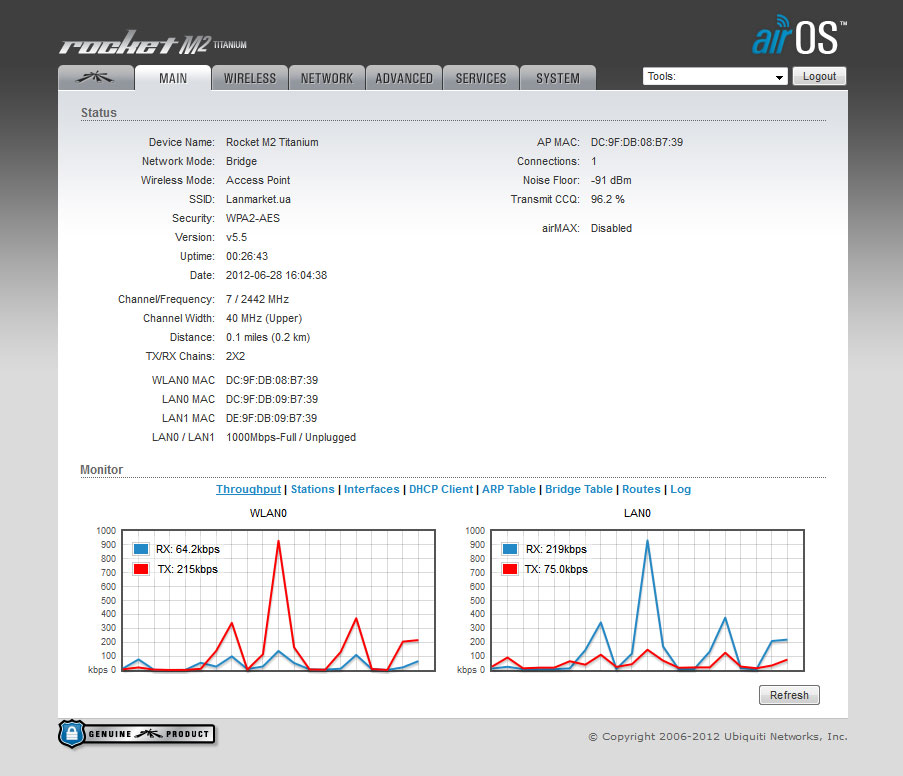Viewport: 903px width, 776px height.
Task: Switch to the NETWORK tab
Action: (326, 77)
